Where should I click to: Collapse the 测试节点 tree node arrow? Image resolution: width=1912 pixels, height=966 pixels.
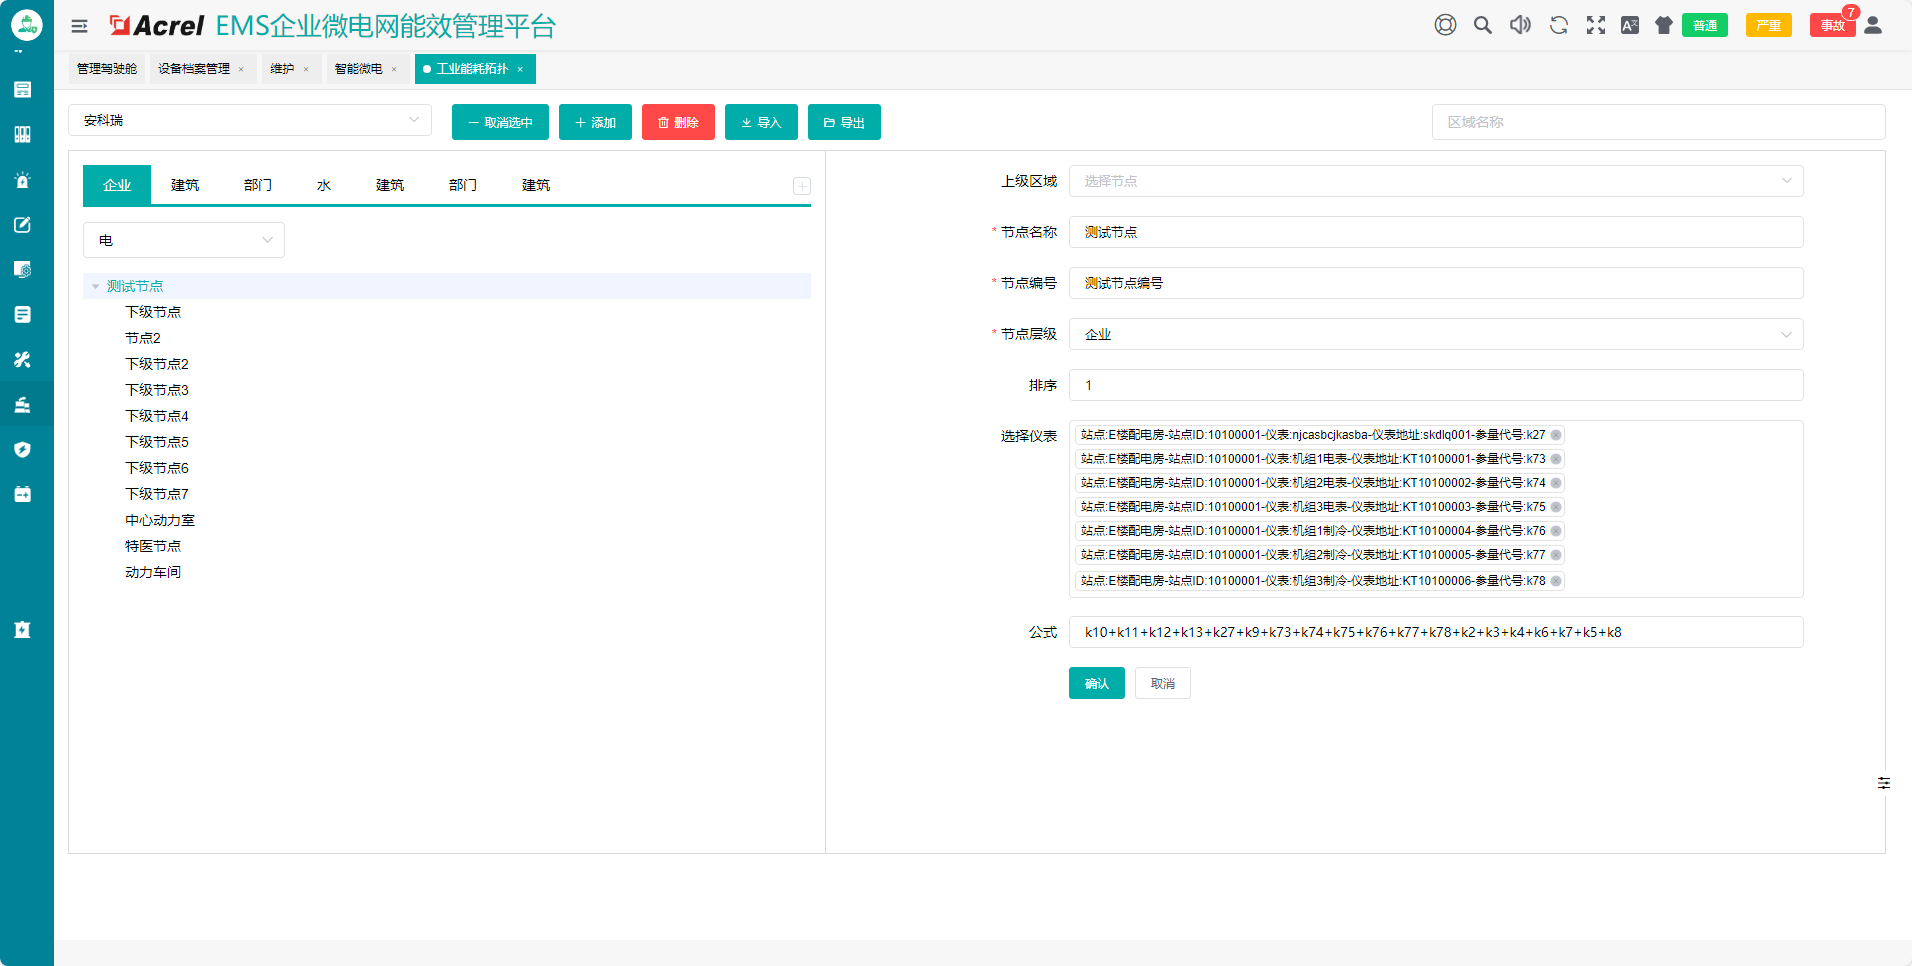click(x=95, y=286)
